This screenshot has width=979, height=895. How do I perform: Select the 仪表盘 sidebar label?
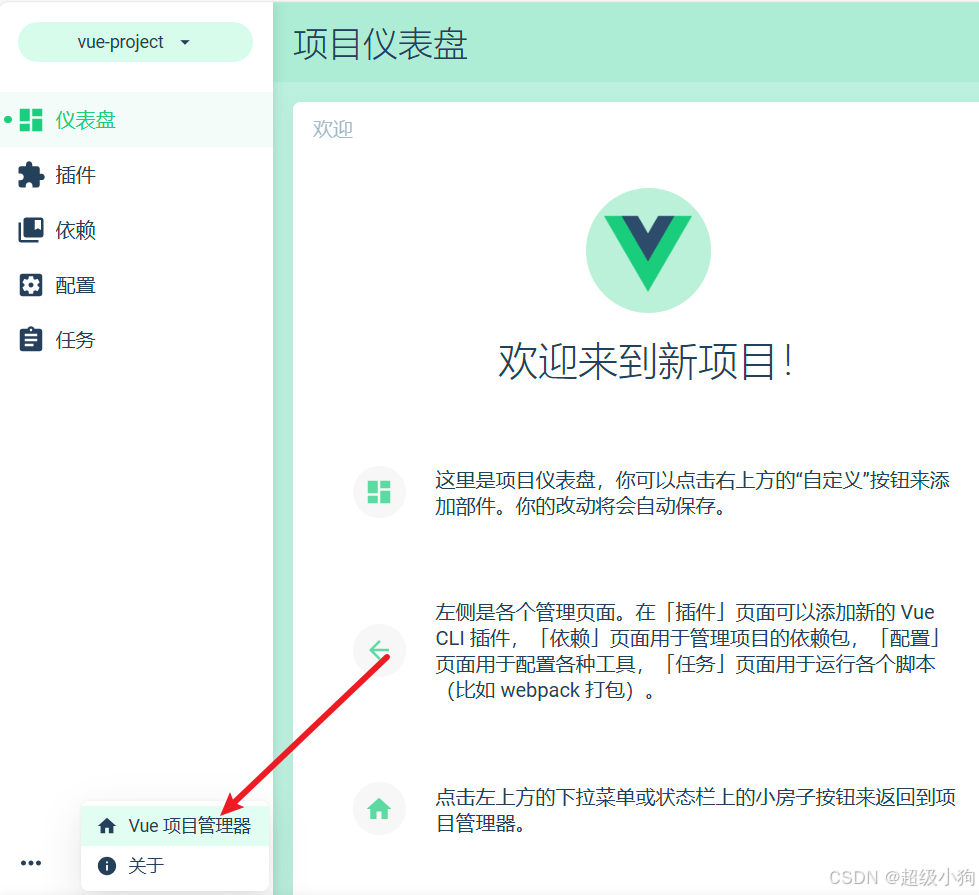[86, 120]
